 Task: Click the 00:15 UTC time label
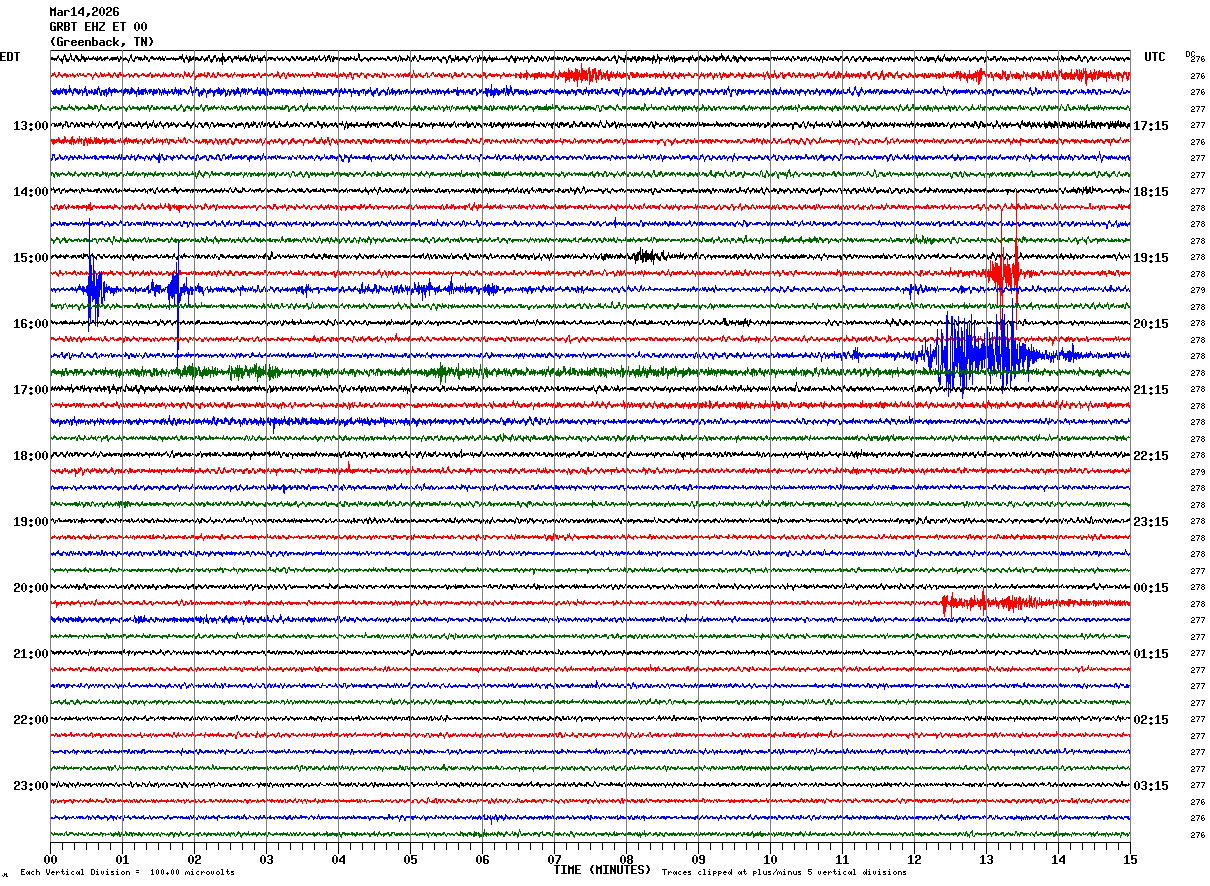(1151, 588)
